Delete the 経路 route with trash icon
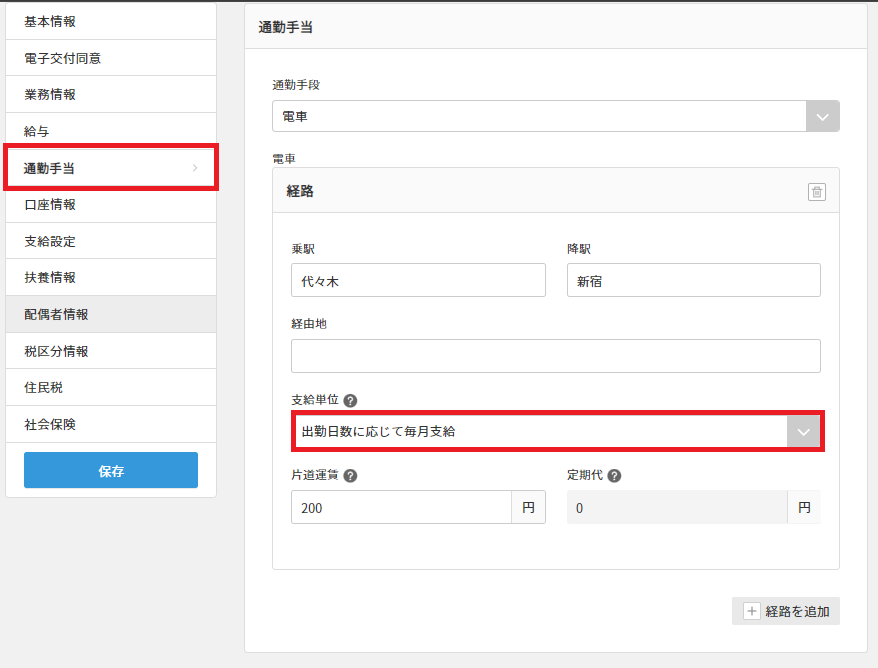The height and width of the screenshot is (668, 878). 816,192
